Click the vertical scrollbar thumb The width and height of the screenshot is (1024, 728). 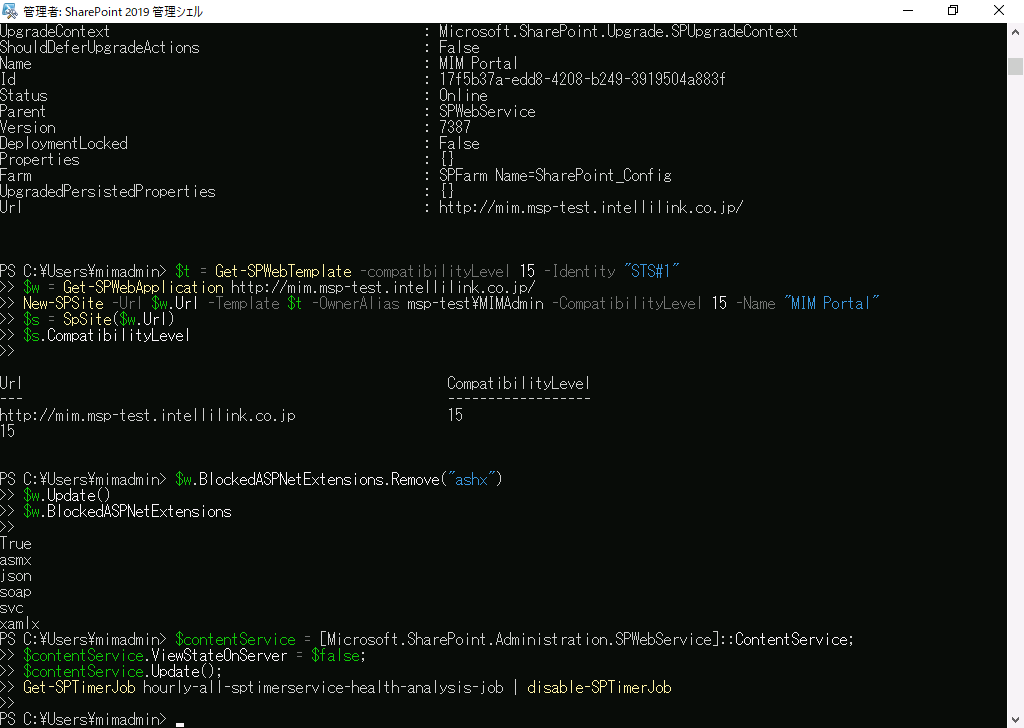coord(1015,67)
